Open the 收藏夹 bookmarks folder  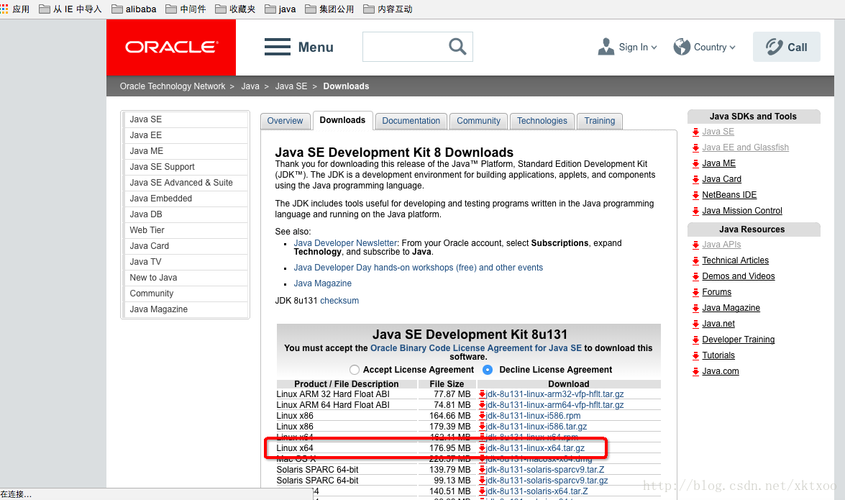[236, 9]
